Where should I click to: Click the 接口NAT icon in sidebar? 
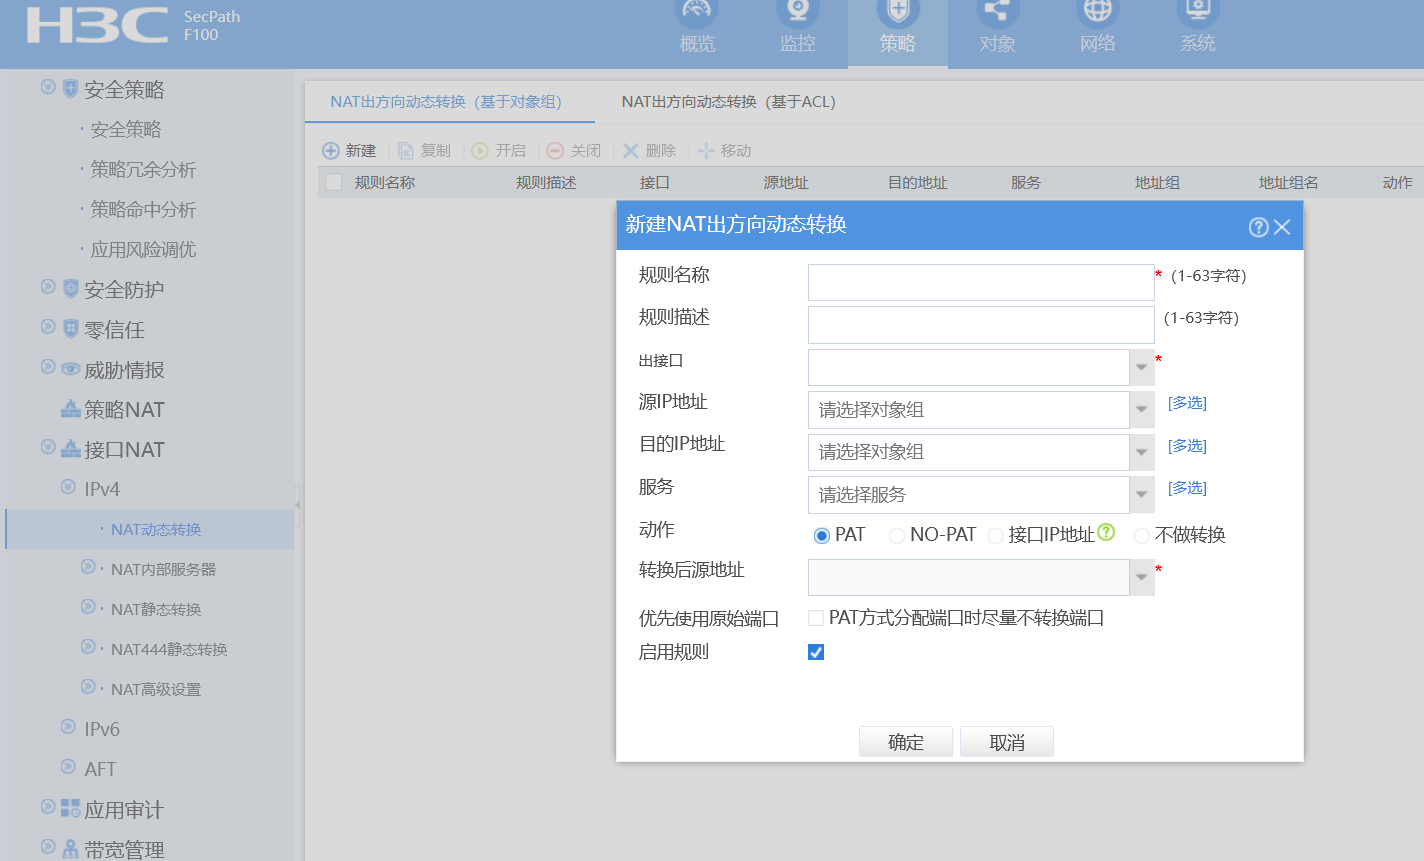70,449
